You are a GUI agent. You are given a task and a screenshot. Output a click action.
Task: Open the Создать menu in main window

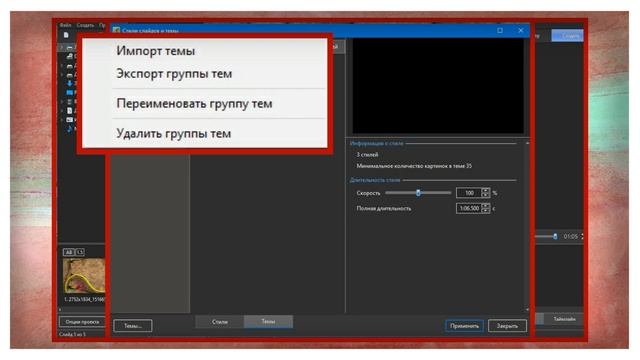click(x=85, y=25)
